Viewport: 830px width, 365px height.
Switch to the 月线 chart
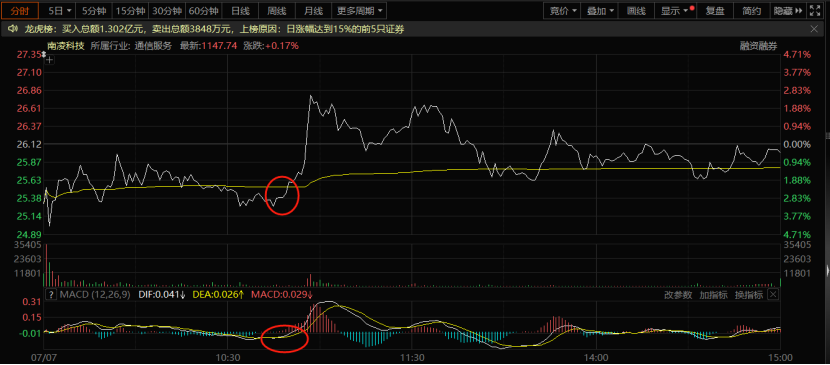click(313, 10)
